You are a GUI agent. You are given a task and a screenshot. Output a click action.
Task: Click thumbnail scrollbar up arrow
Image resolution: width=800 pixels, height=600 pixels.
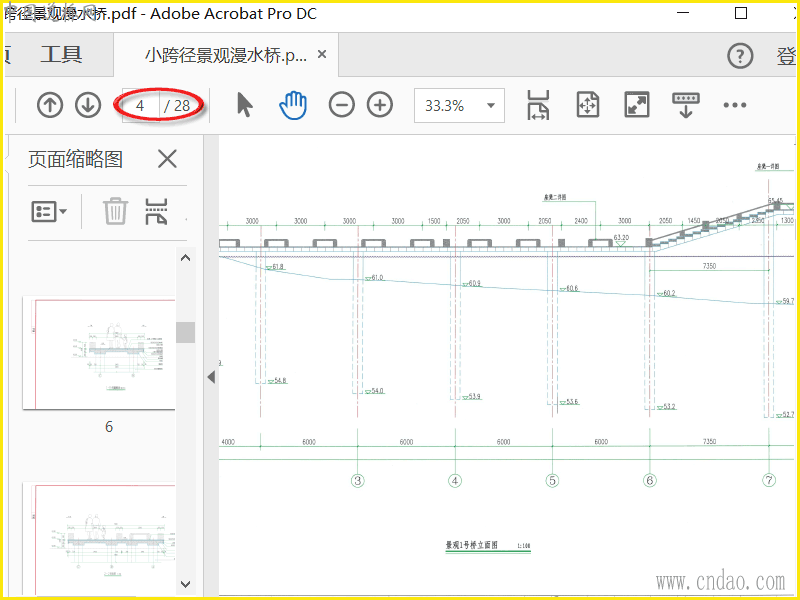[x=186, y=258]
